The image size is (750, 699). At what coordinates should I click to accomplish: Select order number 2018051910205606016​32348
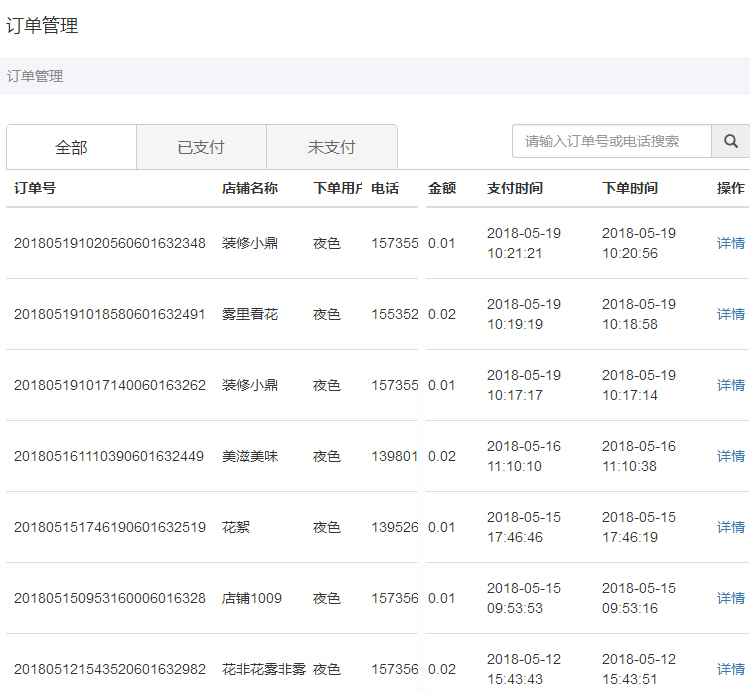coord(110,243)
